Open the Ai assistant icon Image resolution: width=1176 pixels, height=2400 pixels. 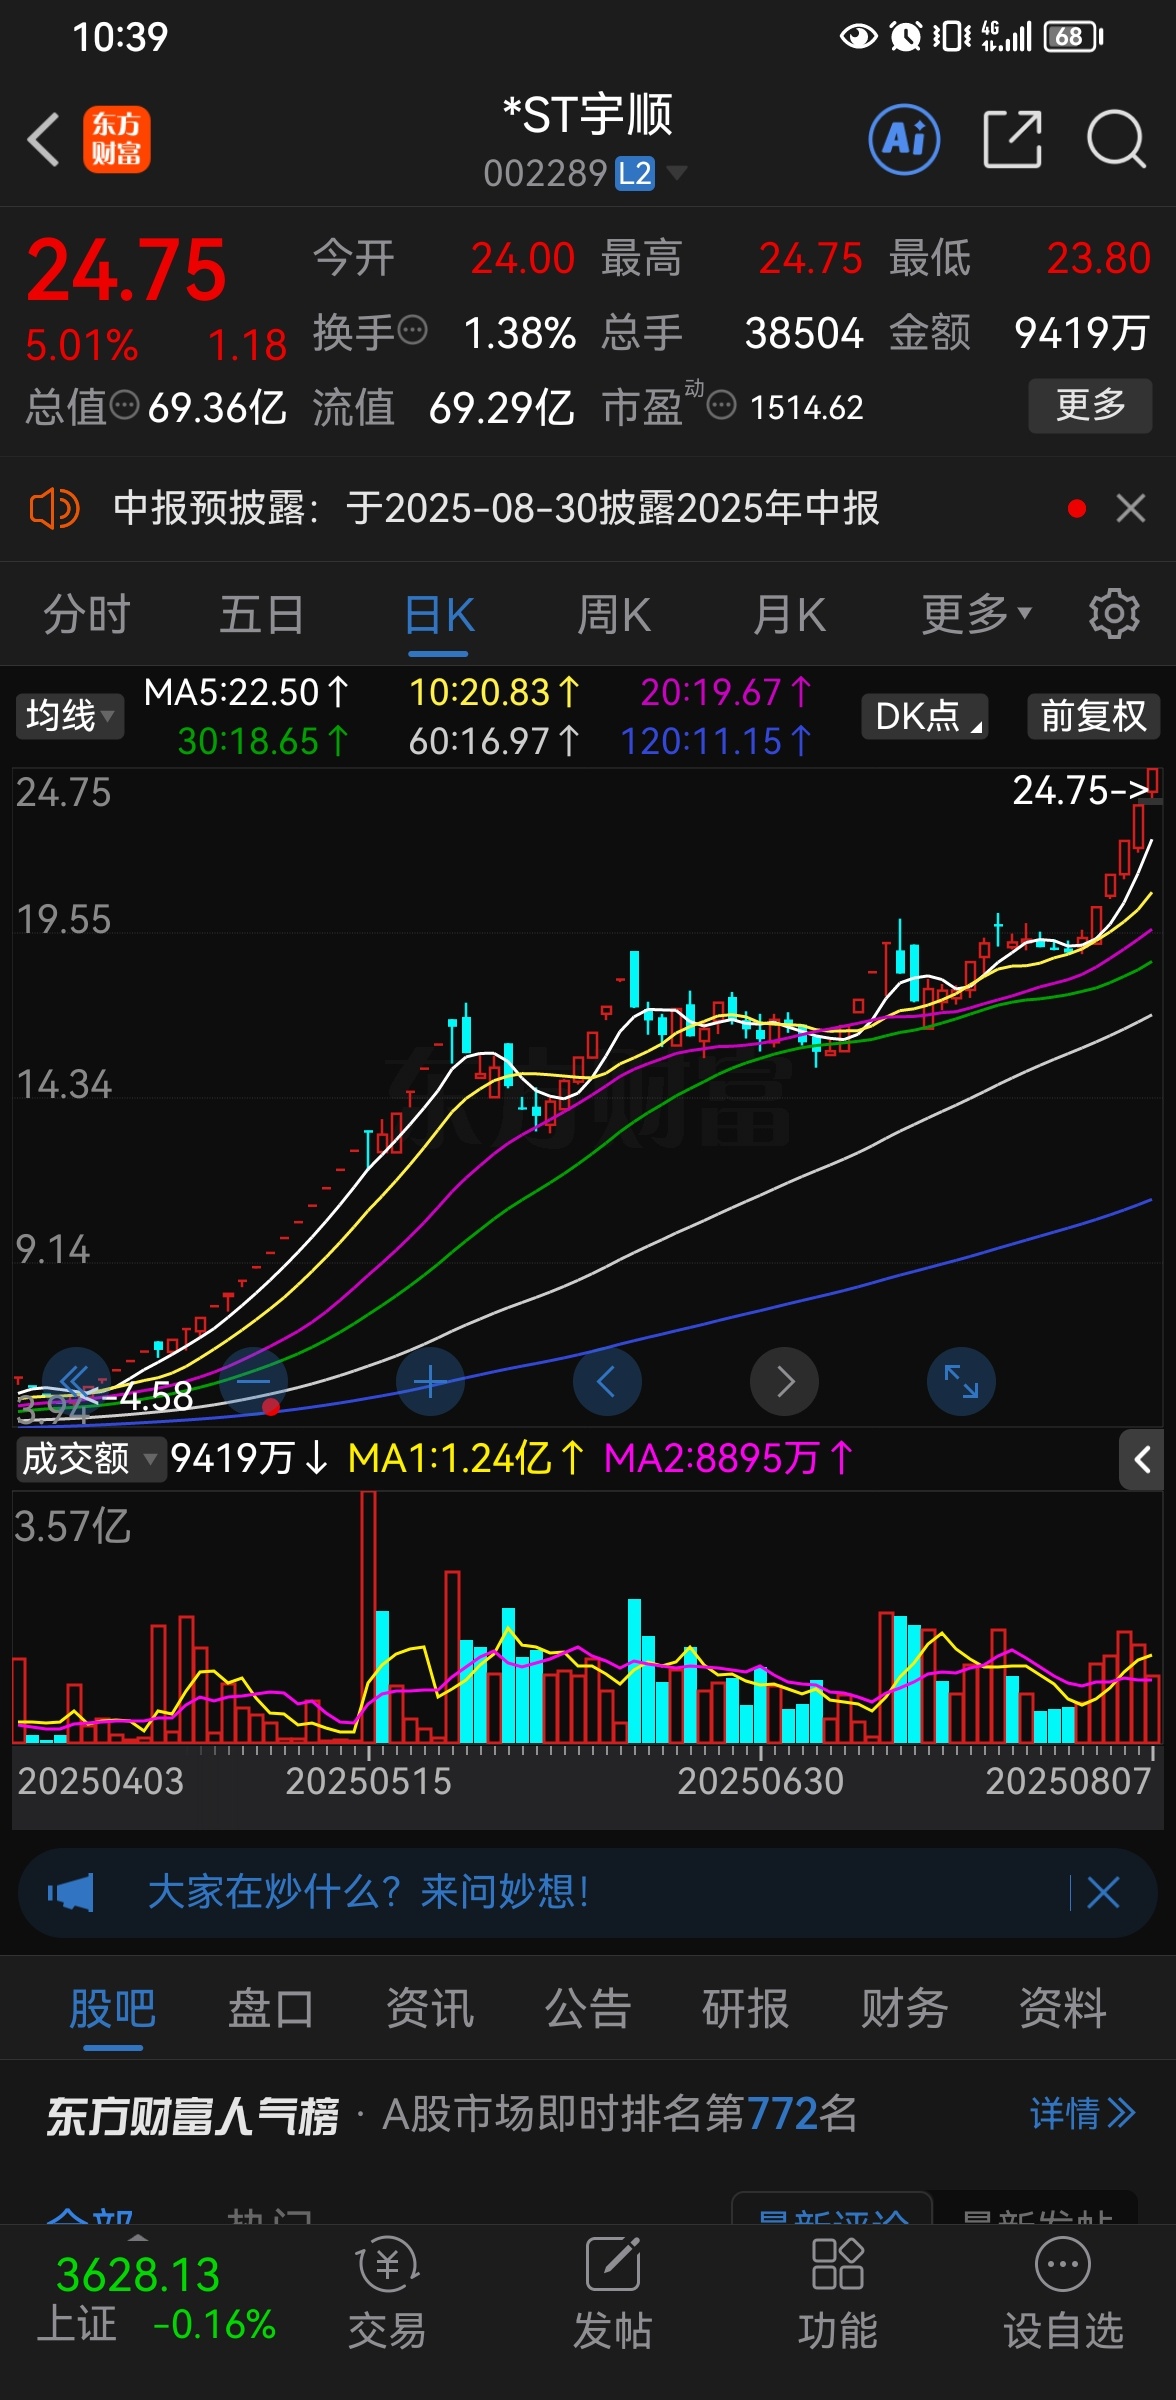(x=904, y=139)
